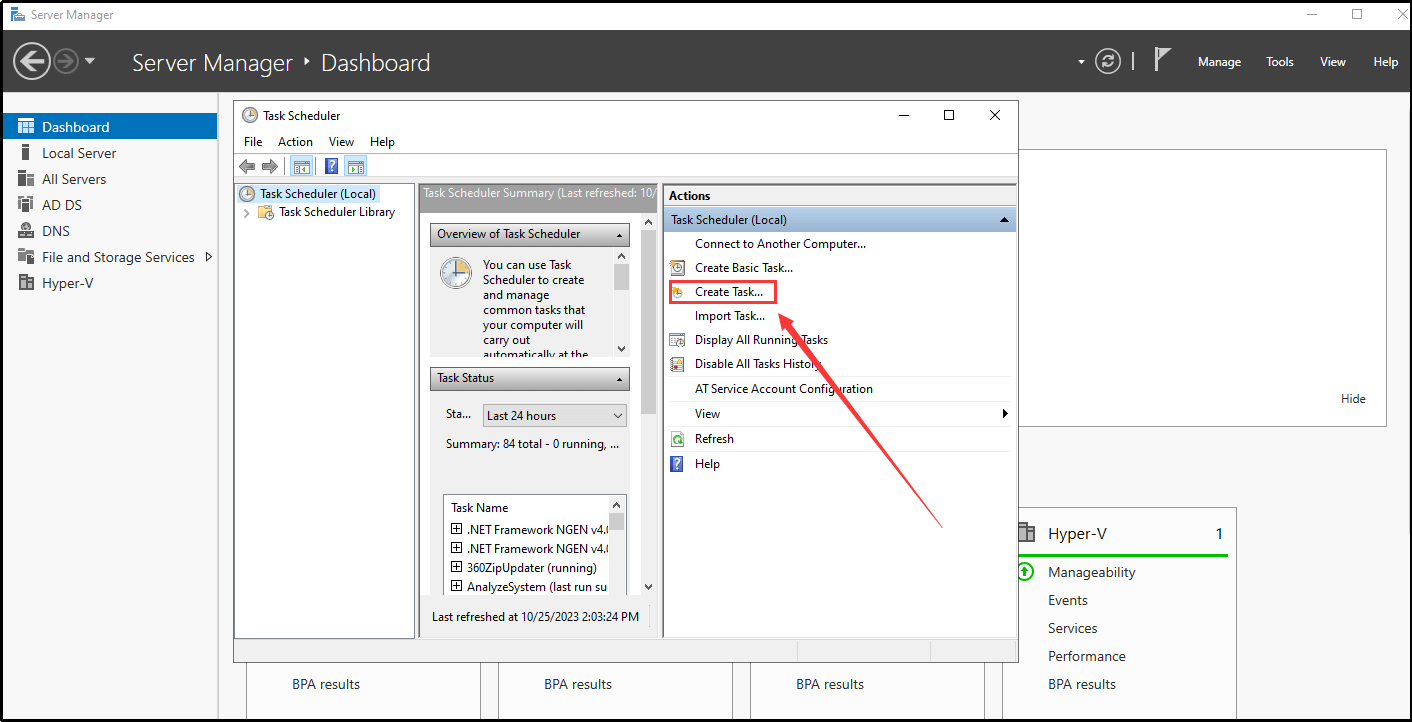Open the notifications flag icon

pyautogui.click(x=1162, y=60)
